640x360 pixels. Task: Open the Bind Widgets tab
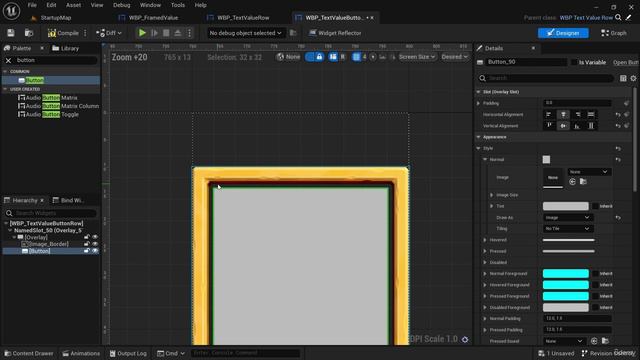click(x=68, y=200)
